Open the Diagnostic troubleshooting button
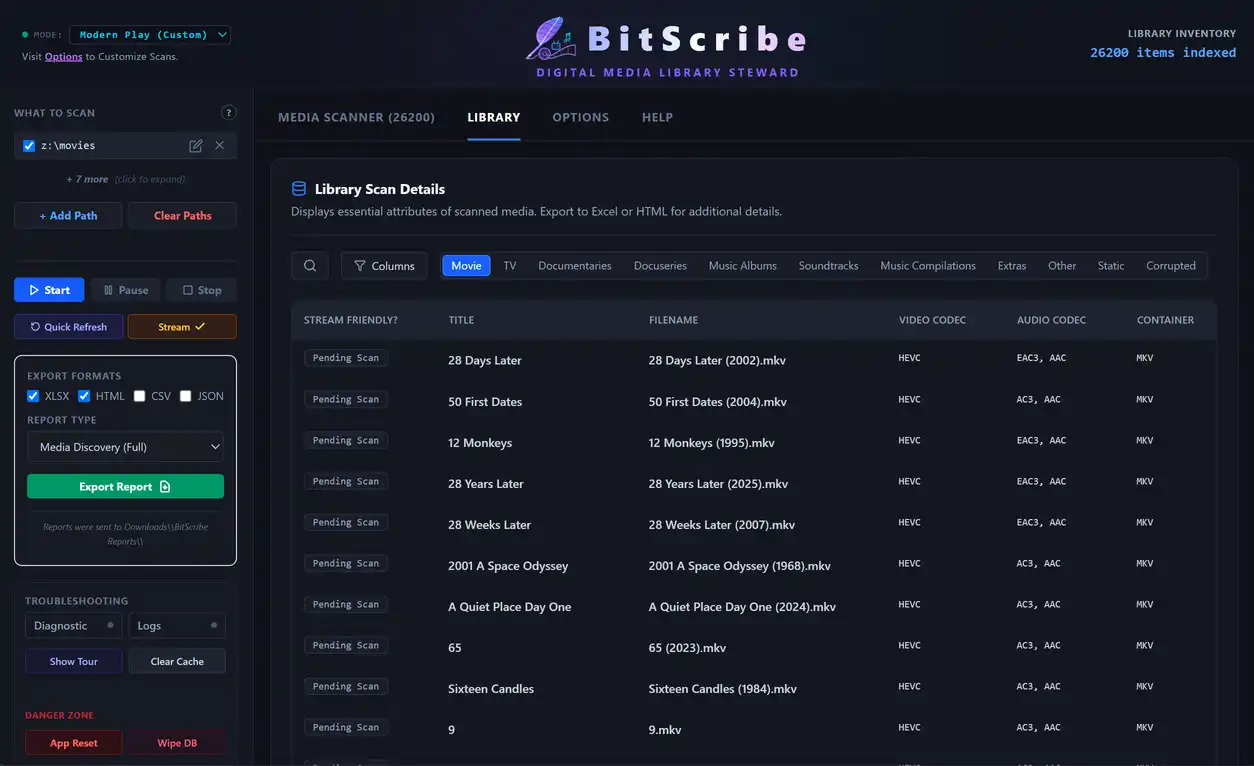 click(73, 626)
